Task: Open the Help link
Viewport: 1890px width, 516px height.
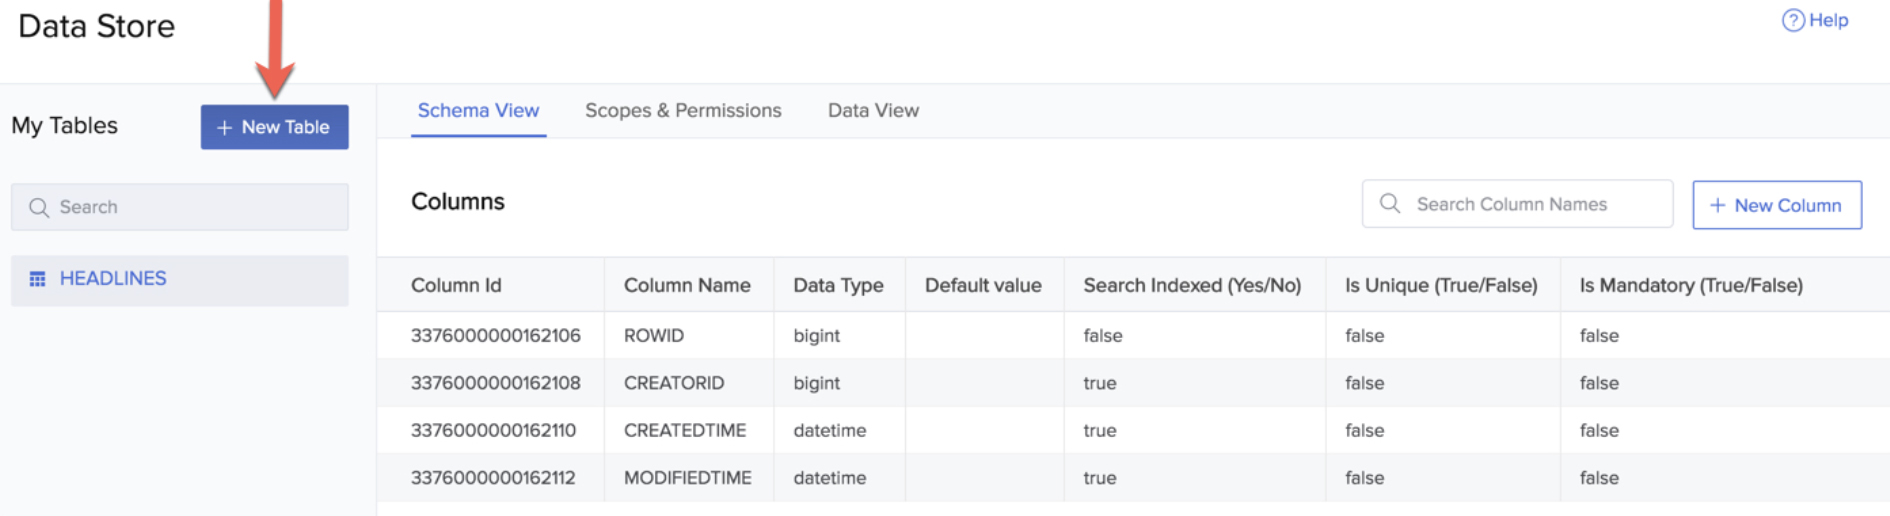Action: (1827, 20)
